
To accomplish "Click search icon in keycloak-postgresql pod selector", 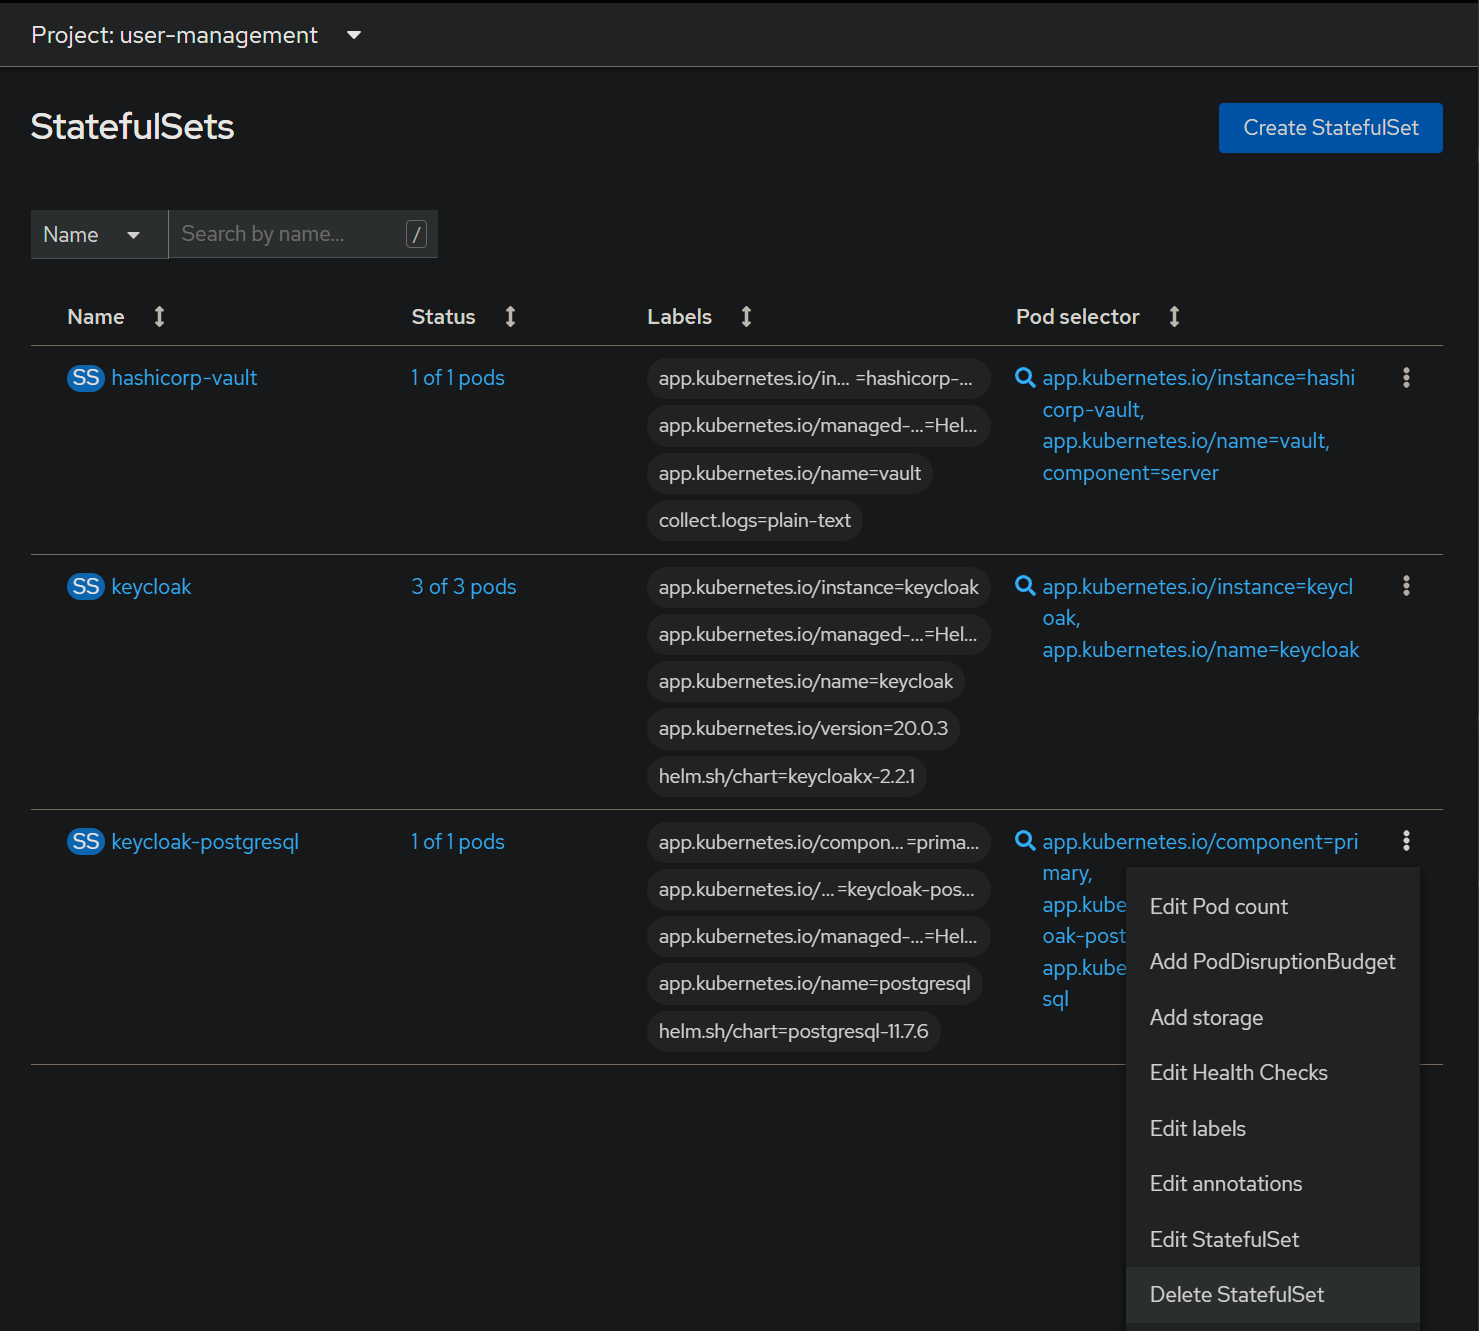I will pyautogui.click(x=1025, y=840).
